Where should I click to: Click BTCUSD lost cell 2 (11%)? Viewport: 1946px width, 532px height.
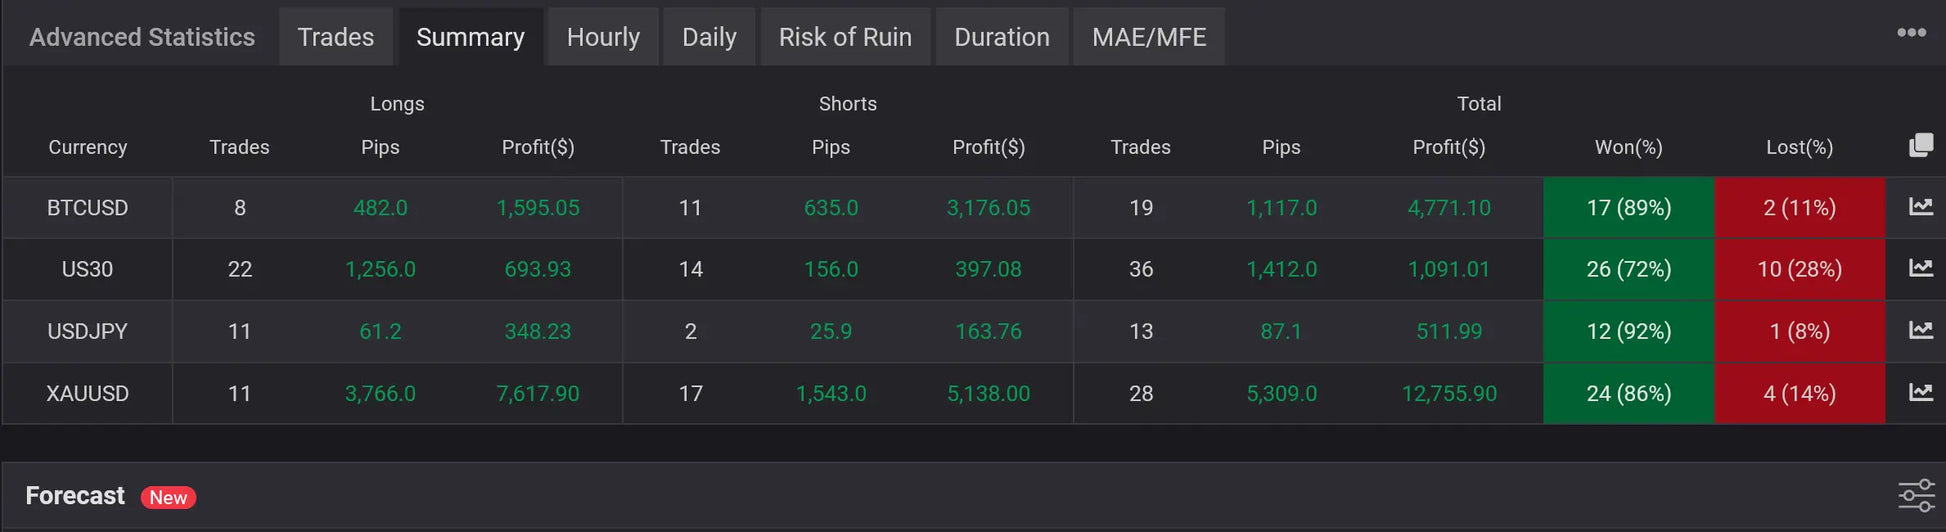coord(1800,208)
